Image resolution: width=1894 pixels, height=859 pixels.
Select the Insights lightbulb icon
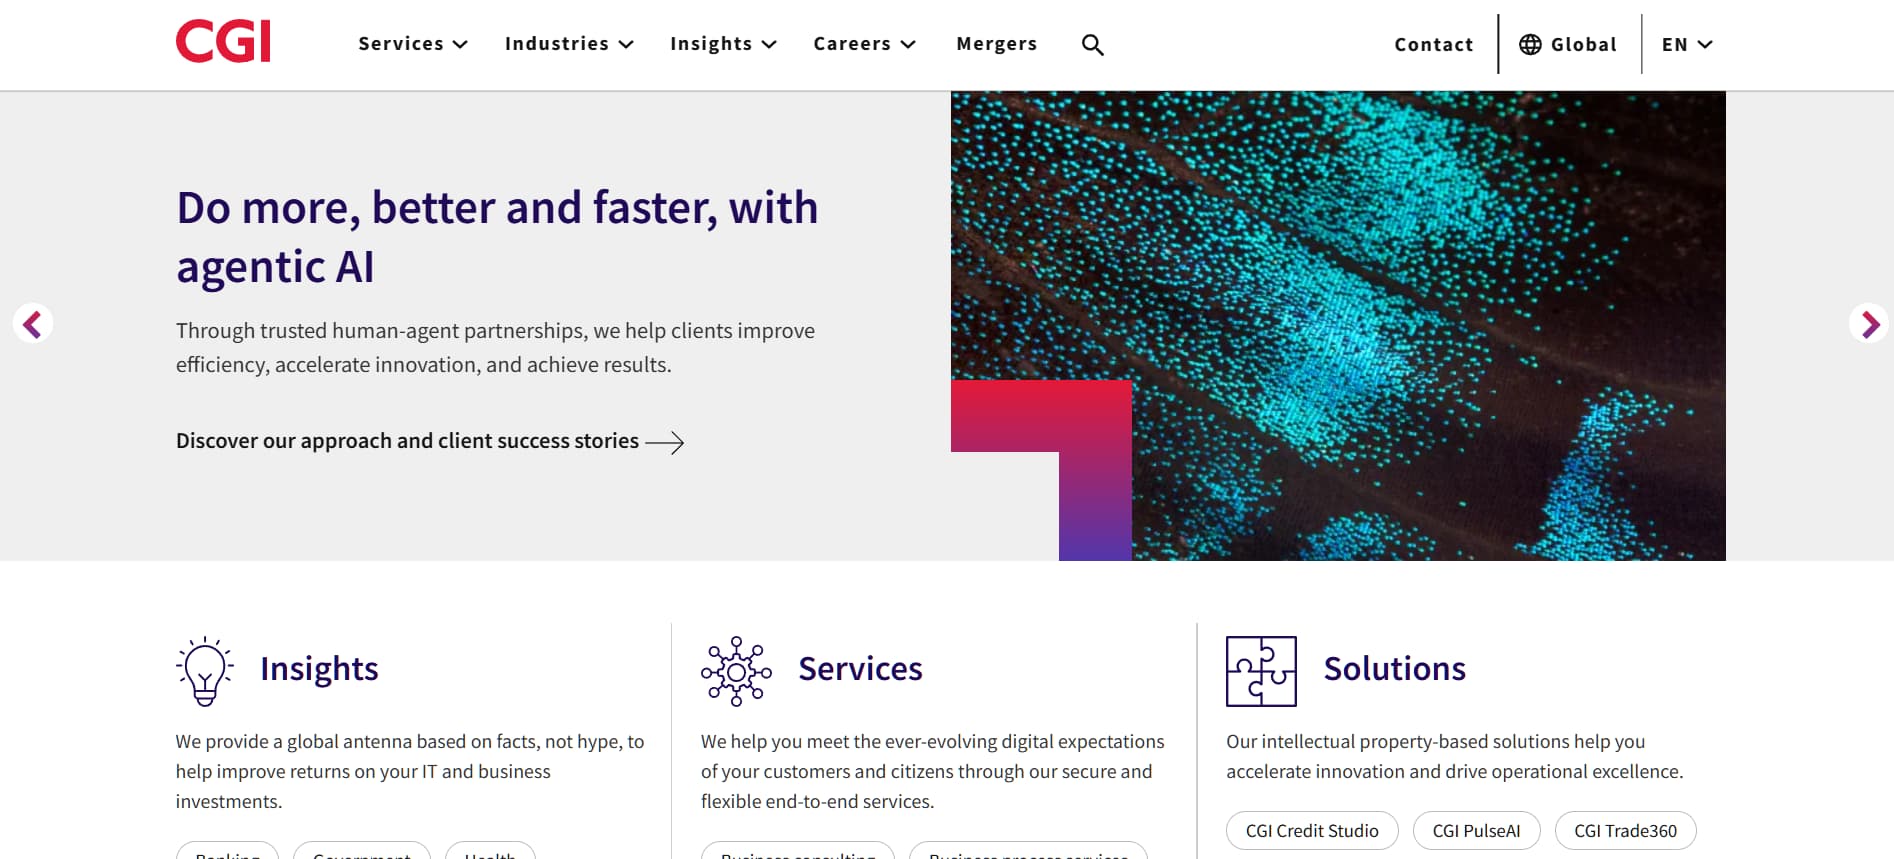tap(204, 670)
